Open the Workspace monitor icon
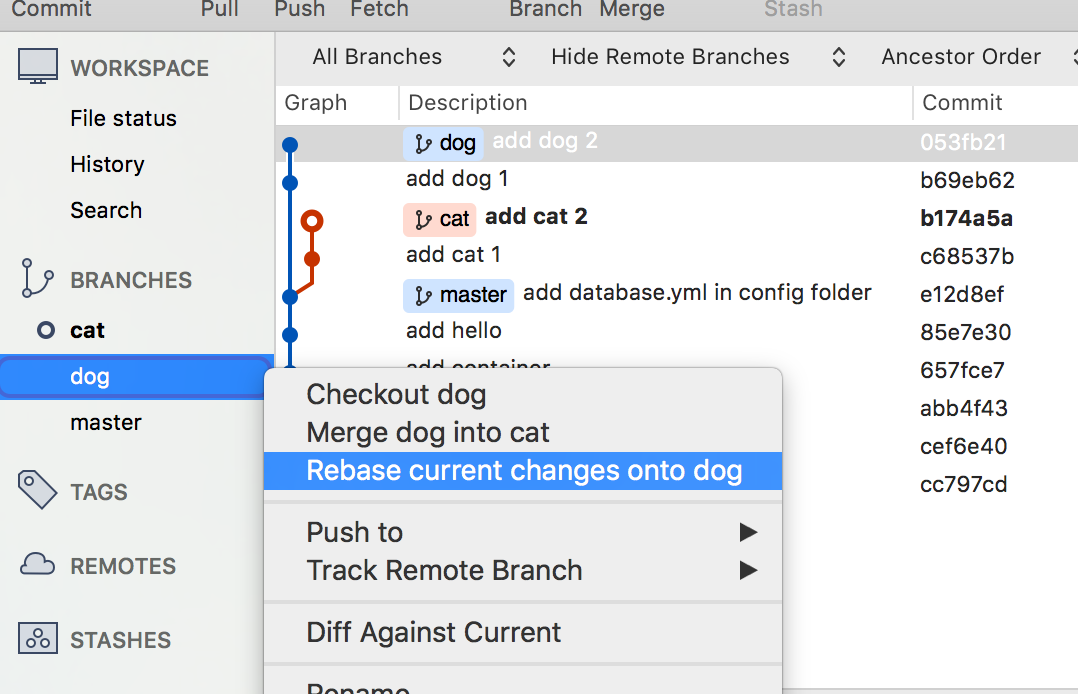Image resolution: width=1078 pixels, height=694 pixels. pos(37,64)
